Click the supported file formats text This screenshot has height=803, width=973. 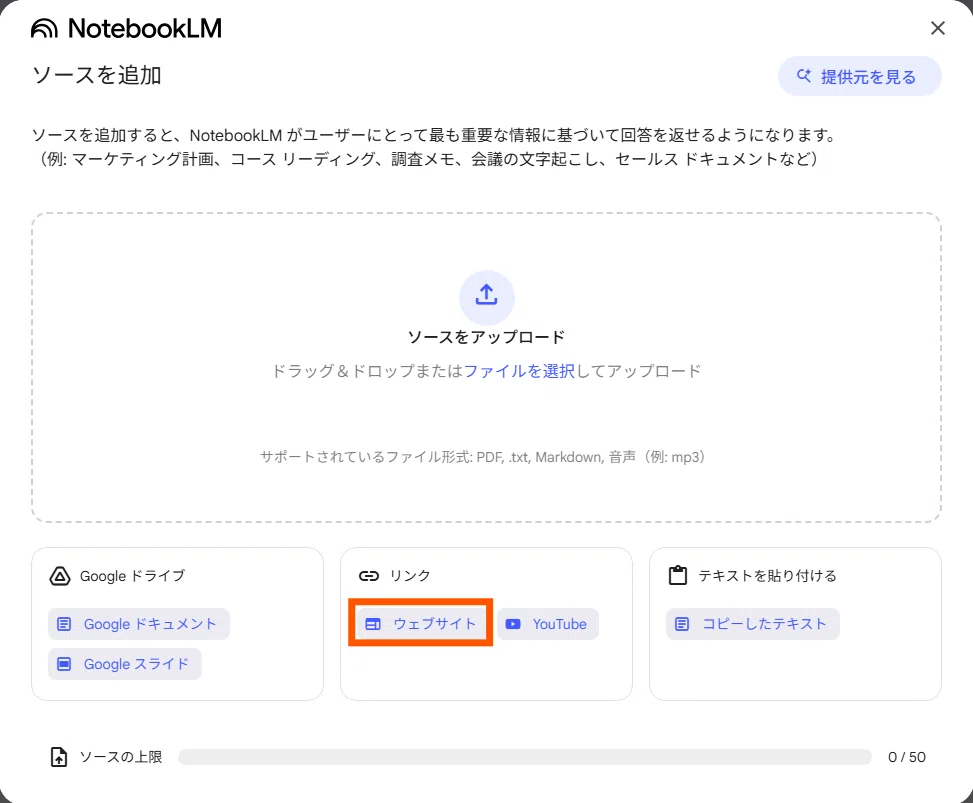483,457
